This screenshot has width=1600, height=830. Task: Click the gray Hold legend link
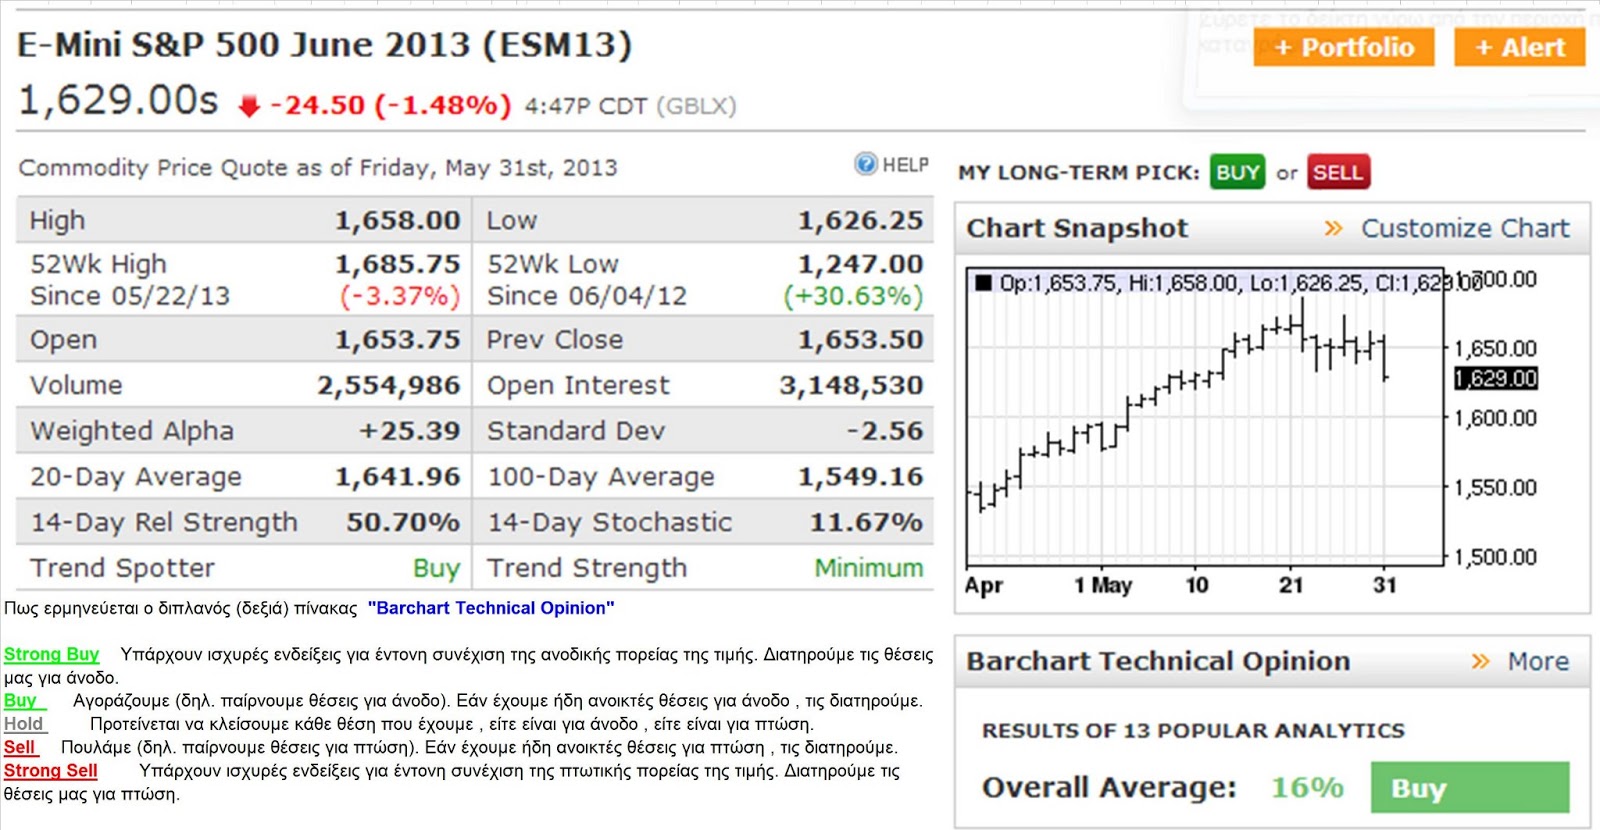click(x=23, y=724)
